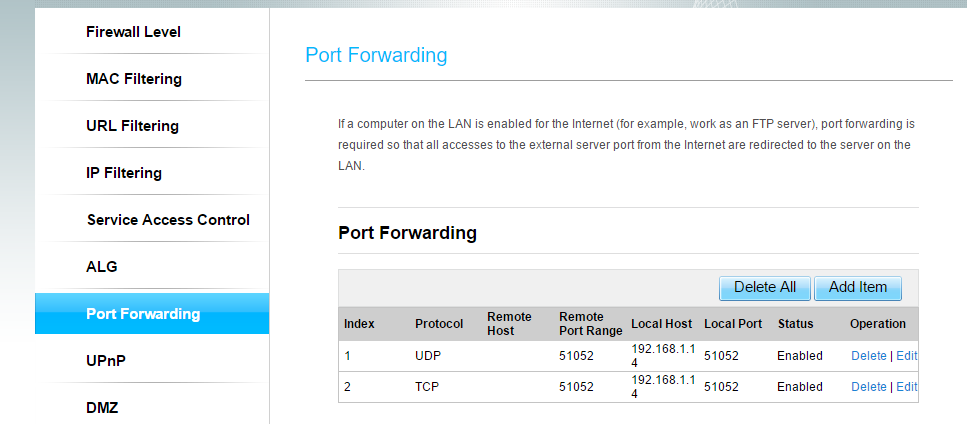Open the IP Filtering section
Image resolution: width=967 pixels, height=424 pixels.
124,173
